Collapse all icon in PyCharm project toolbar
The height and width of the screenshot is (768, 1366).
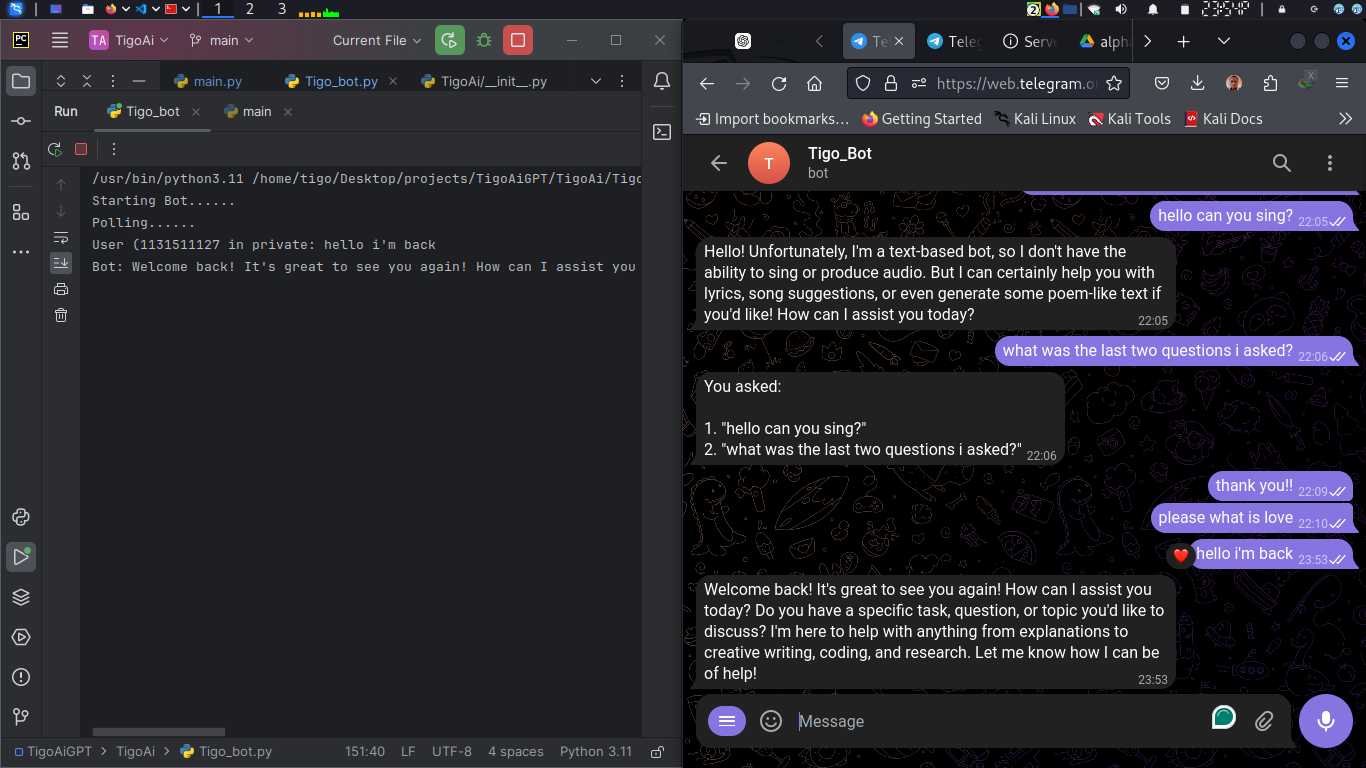pos(87,81)
